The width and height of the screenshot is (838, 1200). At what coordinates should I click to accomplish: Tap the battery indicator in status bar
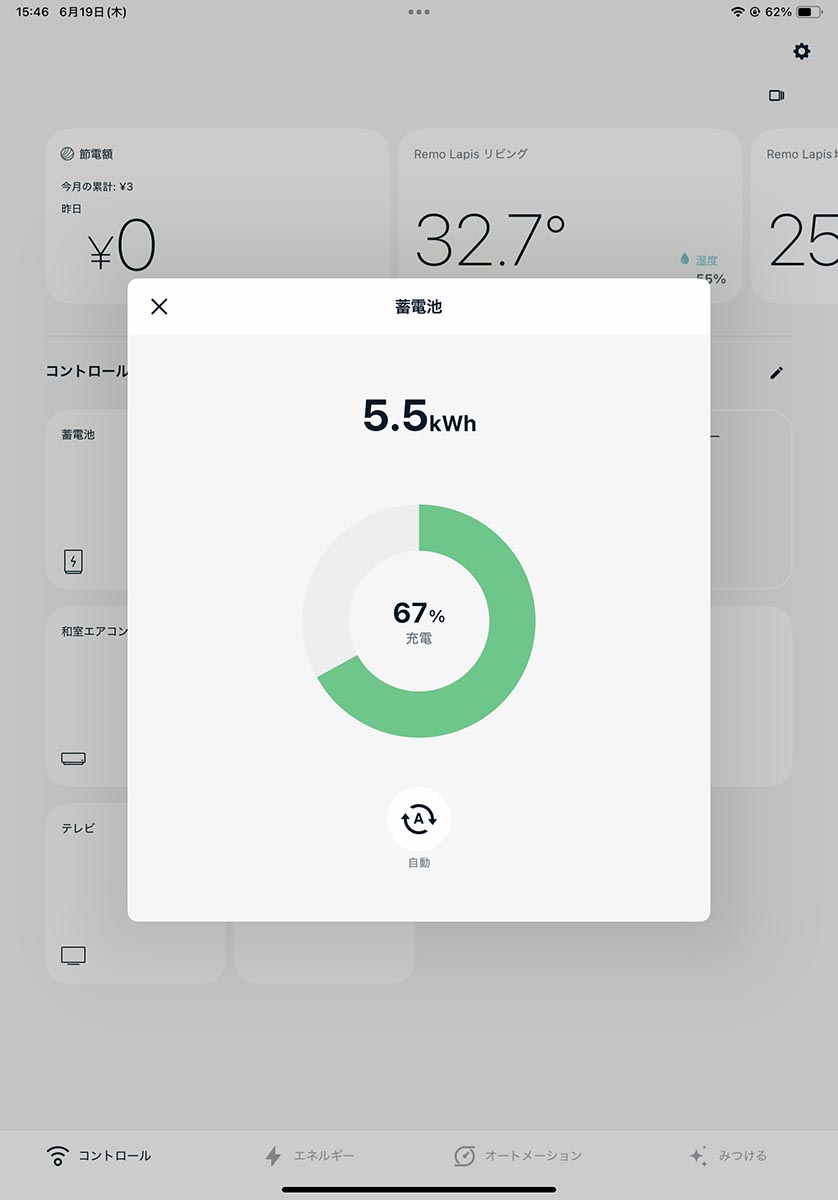(809, 12)
